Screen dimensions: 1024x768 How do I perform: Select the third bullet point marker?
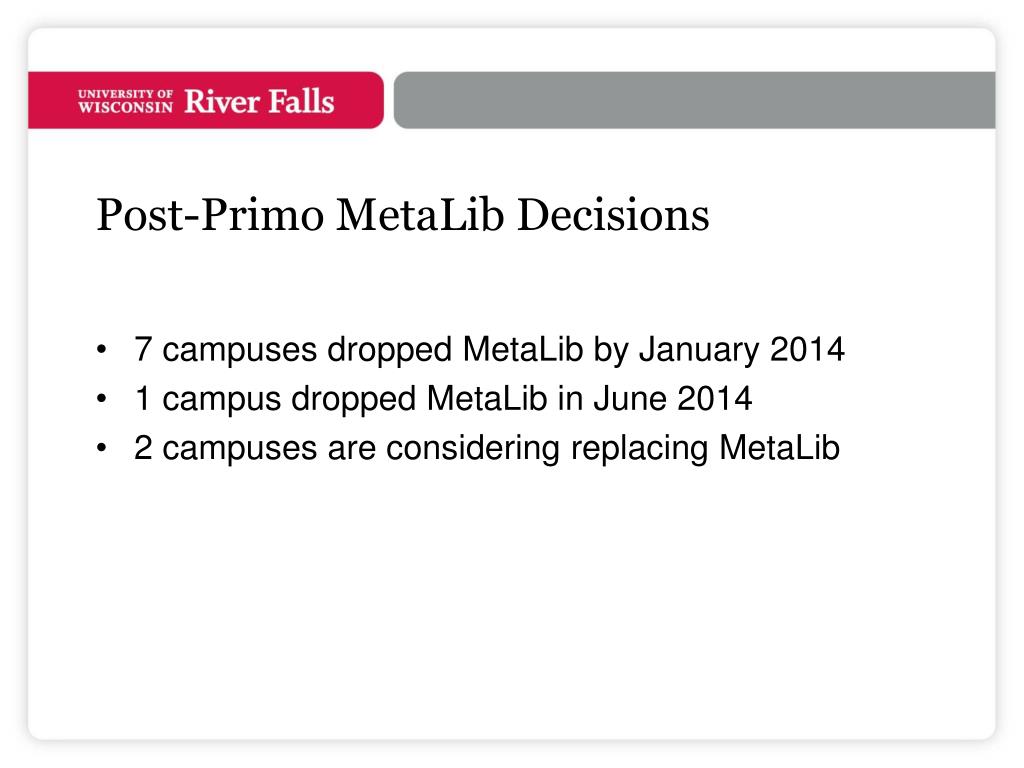pyautogui.click(x=101, y=448)
